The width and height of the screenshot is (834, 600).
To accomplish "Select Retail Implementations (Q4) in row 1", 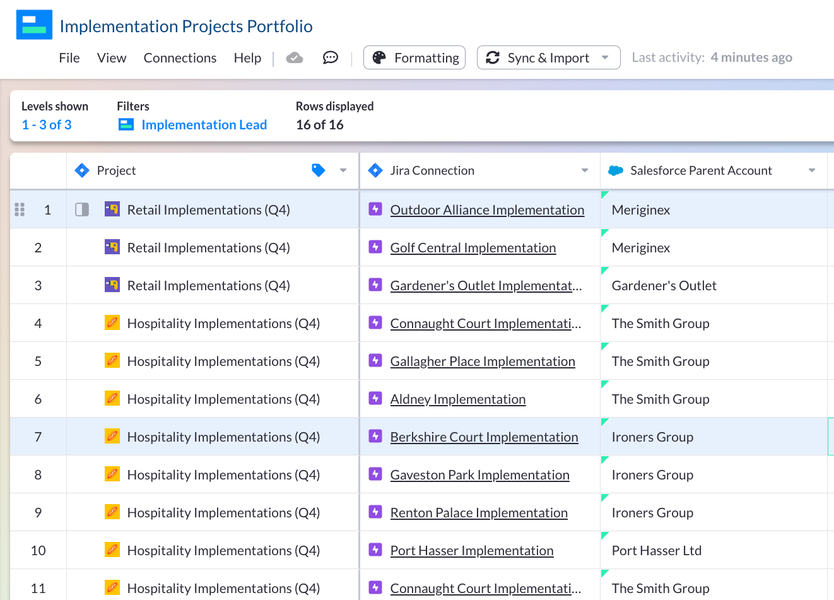I will [x=208, y=210].
